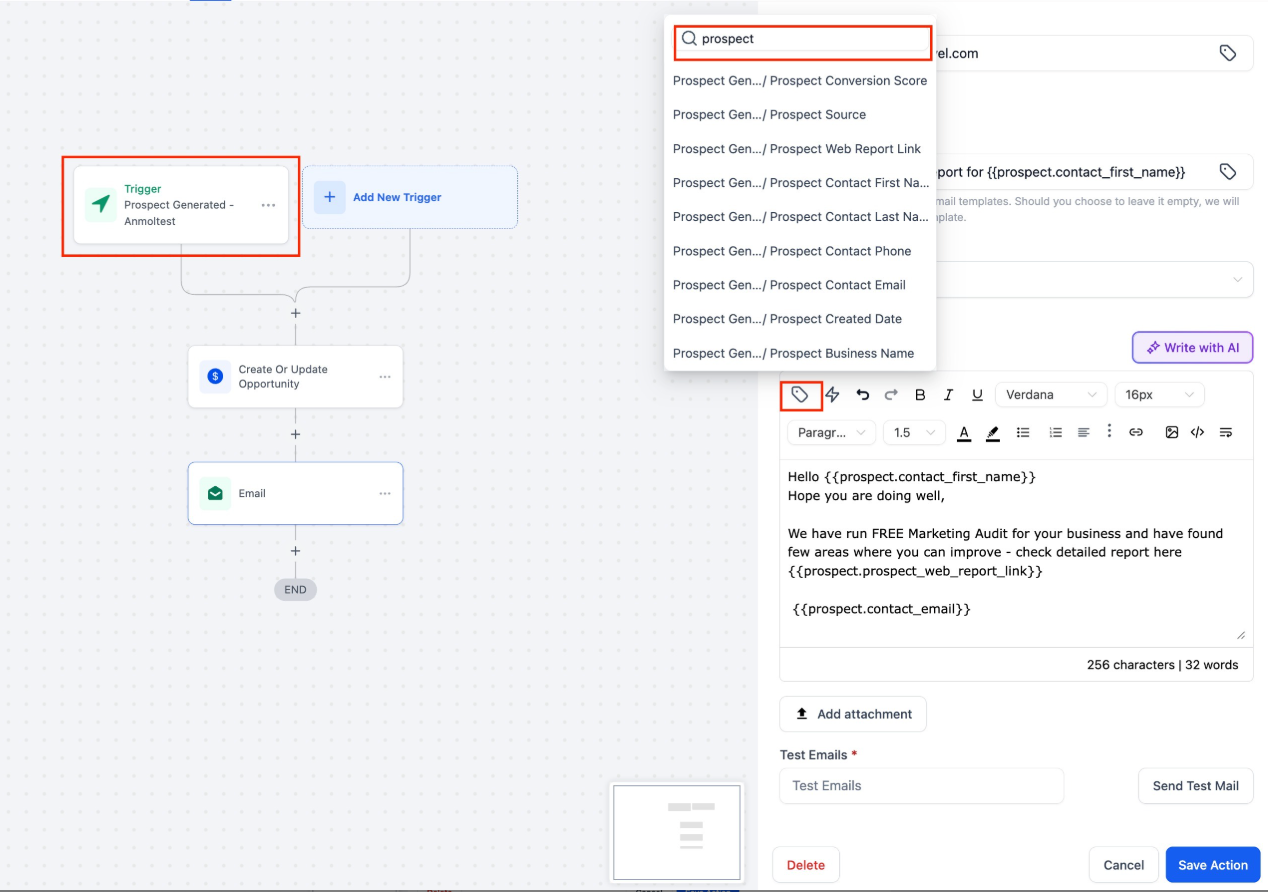Add a step with the plus below the Email node
Image resolution: width=1268 pixels, height=892 pixels.
point(295,551)
